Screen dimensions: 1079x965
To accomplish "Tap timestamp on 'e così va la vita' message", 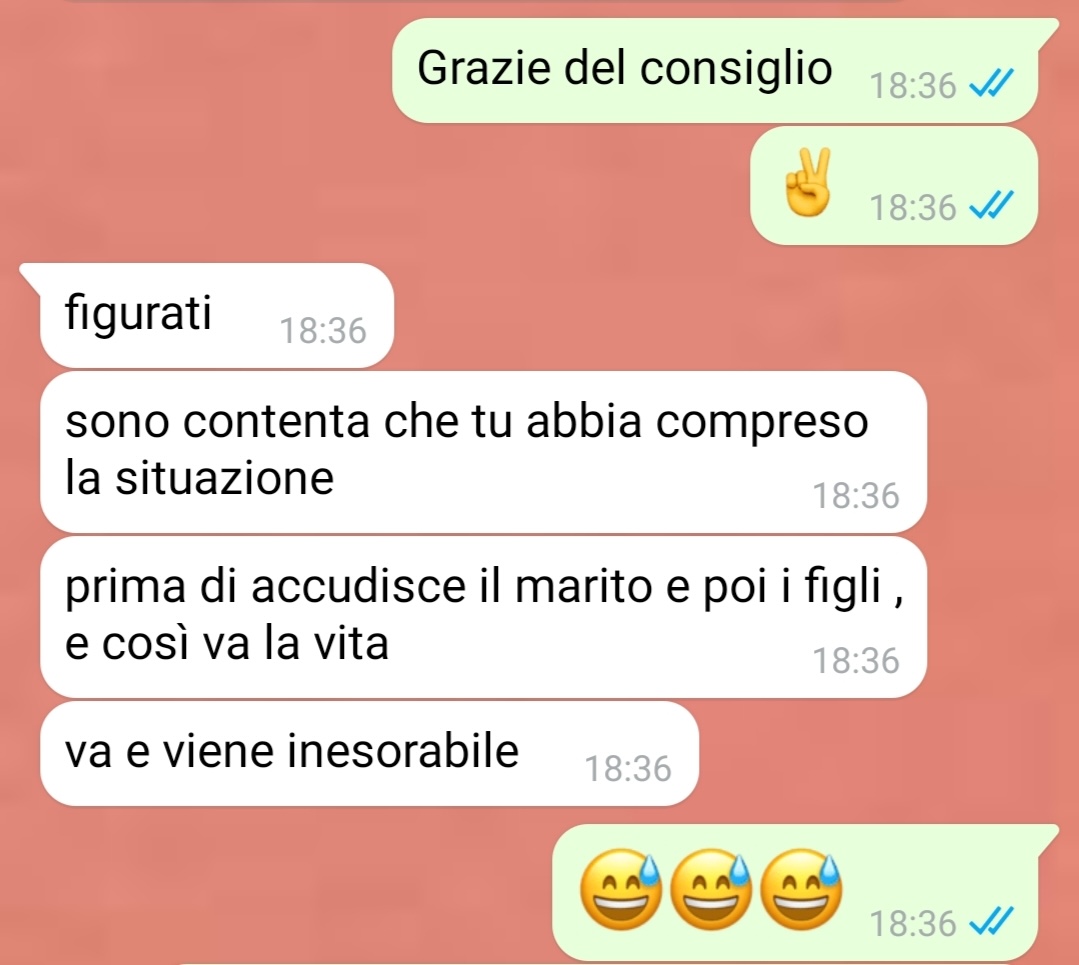I will (x=856, y=661).
